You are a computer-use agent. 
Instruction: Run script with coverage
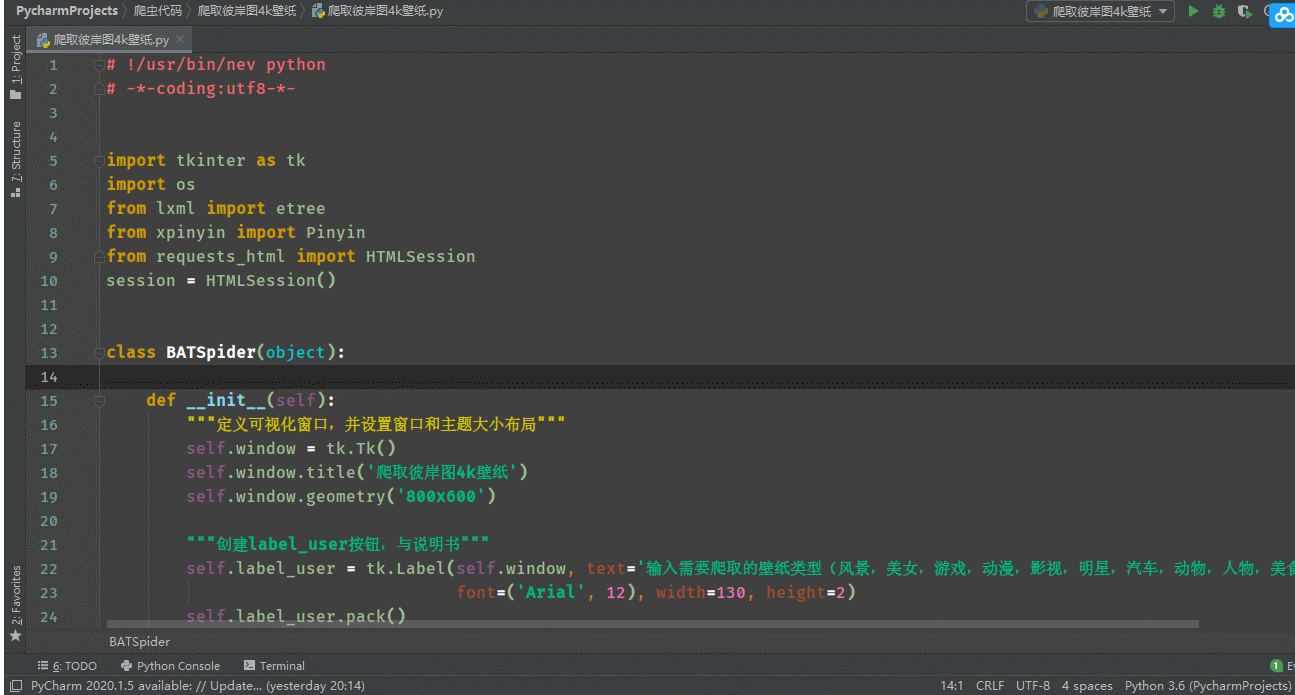tap(1244, 11)
